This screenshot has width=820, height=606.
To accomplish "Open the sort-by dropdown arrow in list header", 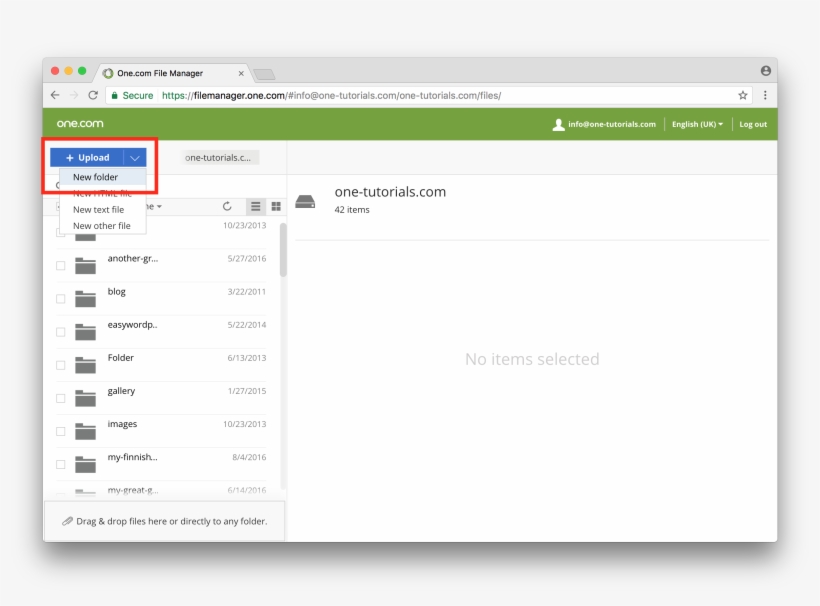I will click(x=159, y=207).
